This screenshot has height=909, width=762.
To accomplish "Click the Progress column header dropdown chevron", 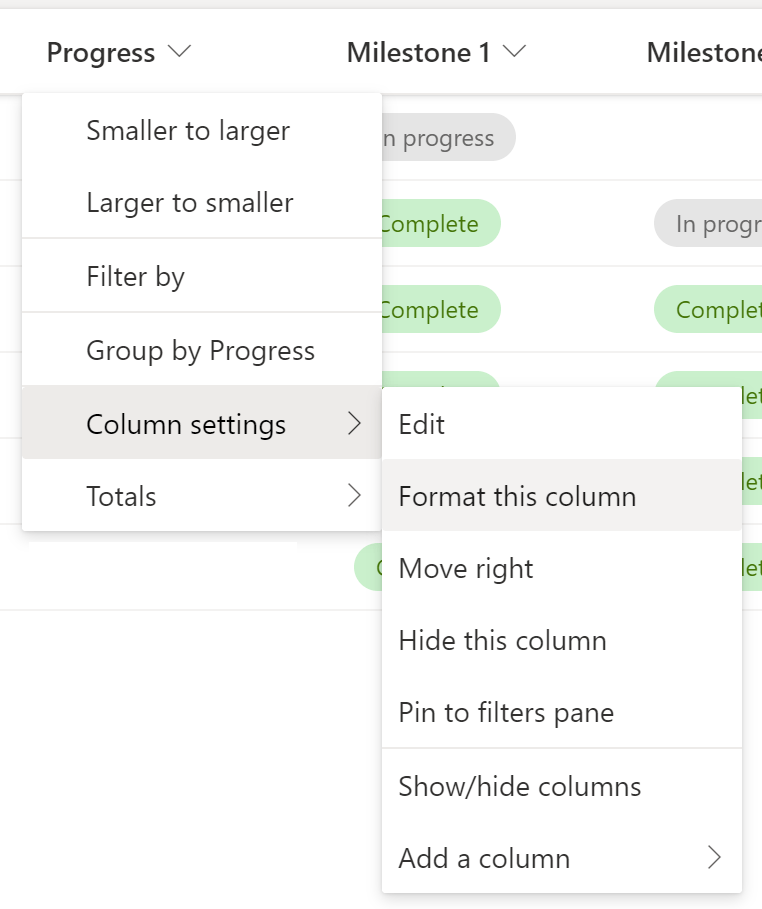I will [x=180, y=53].
